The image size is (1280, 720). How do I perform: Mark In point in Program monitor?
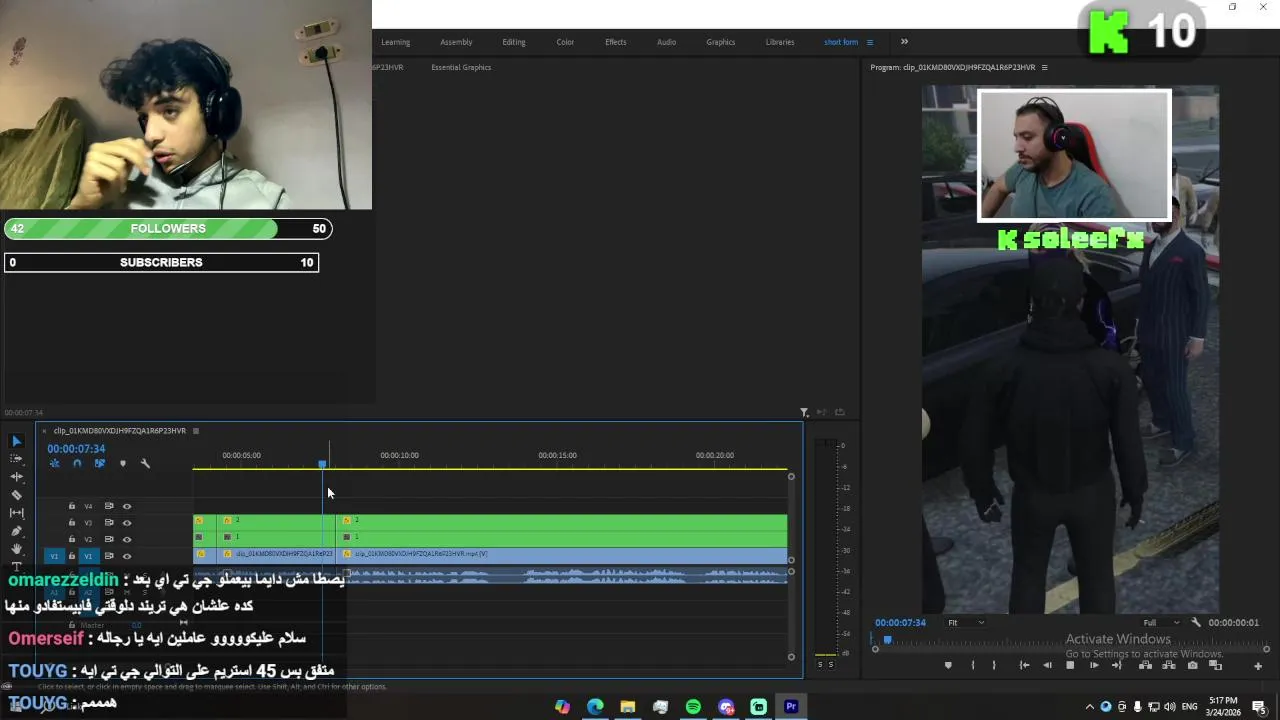tap(973, 665)
